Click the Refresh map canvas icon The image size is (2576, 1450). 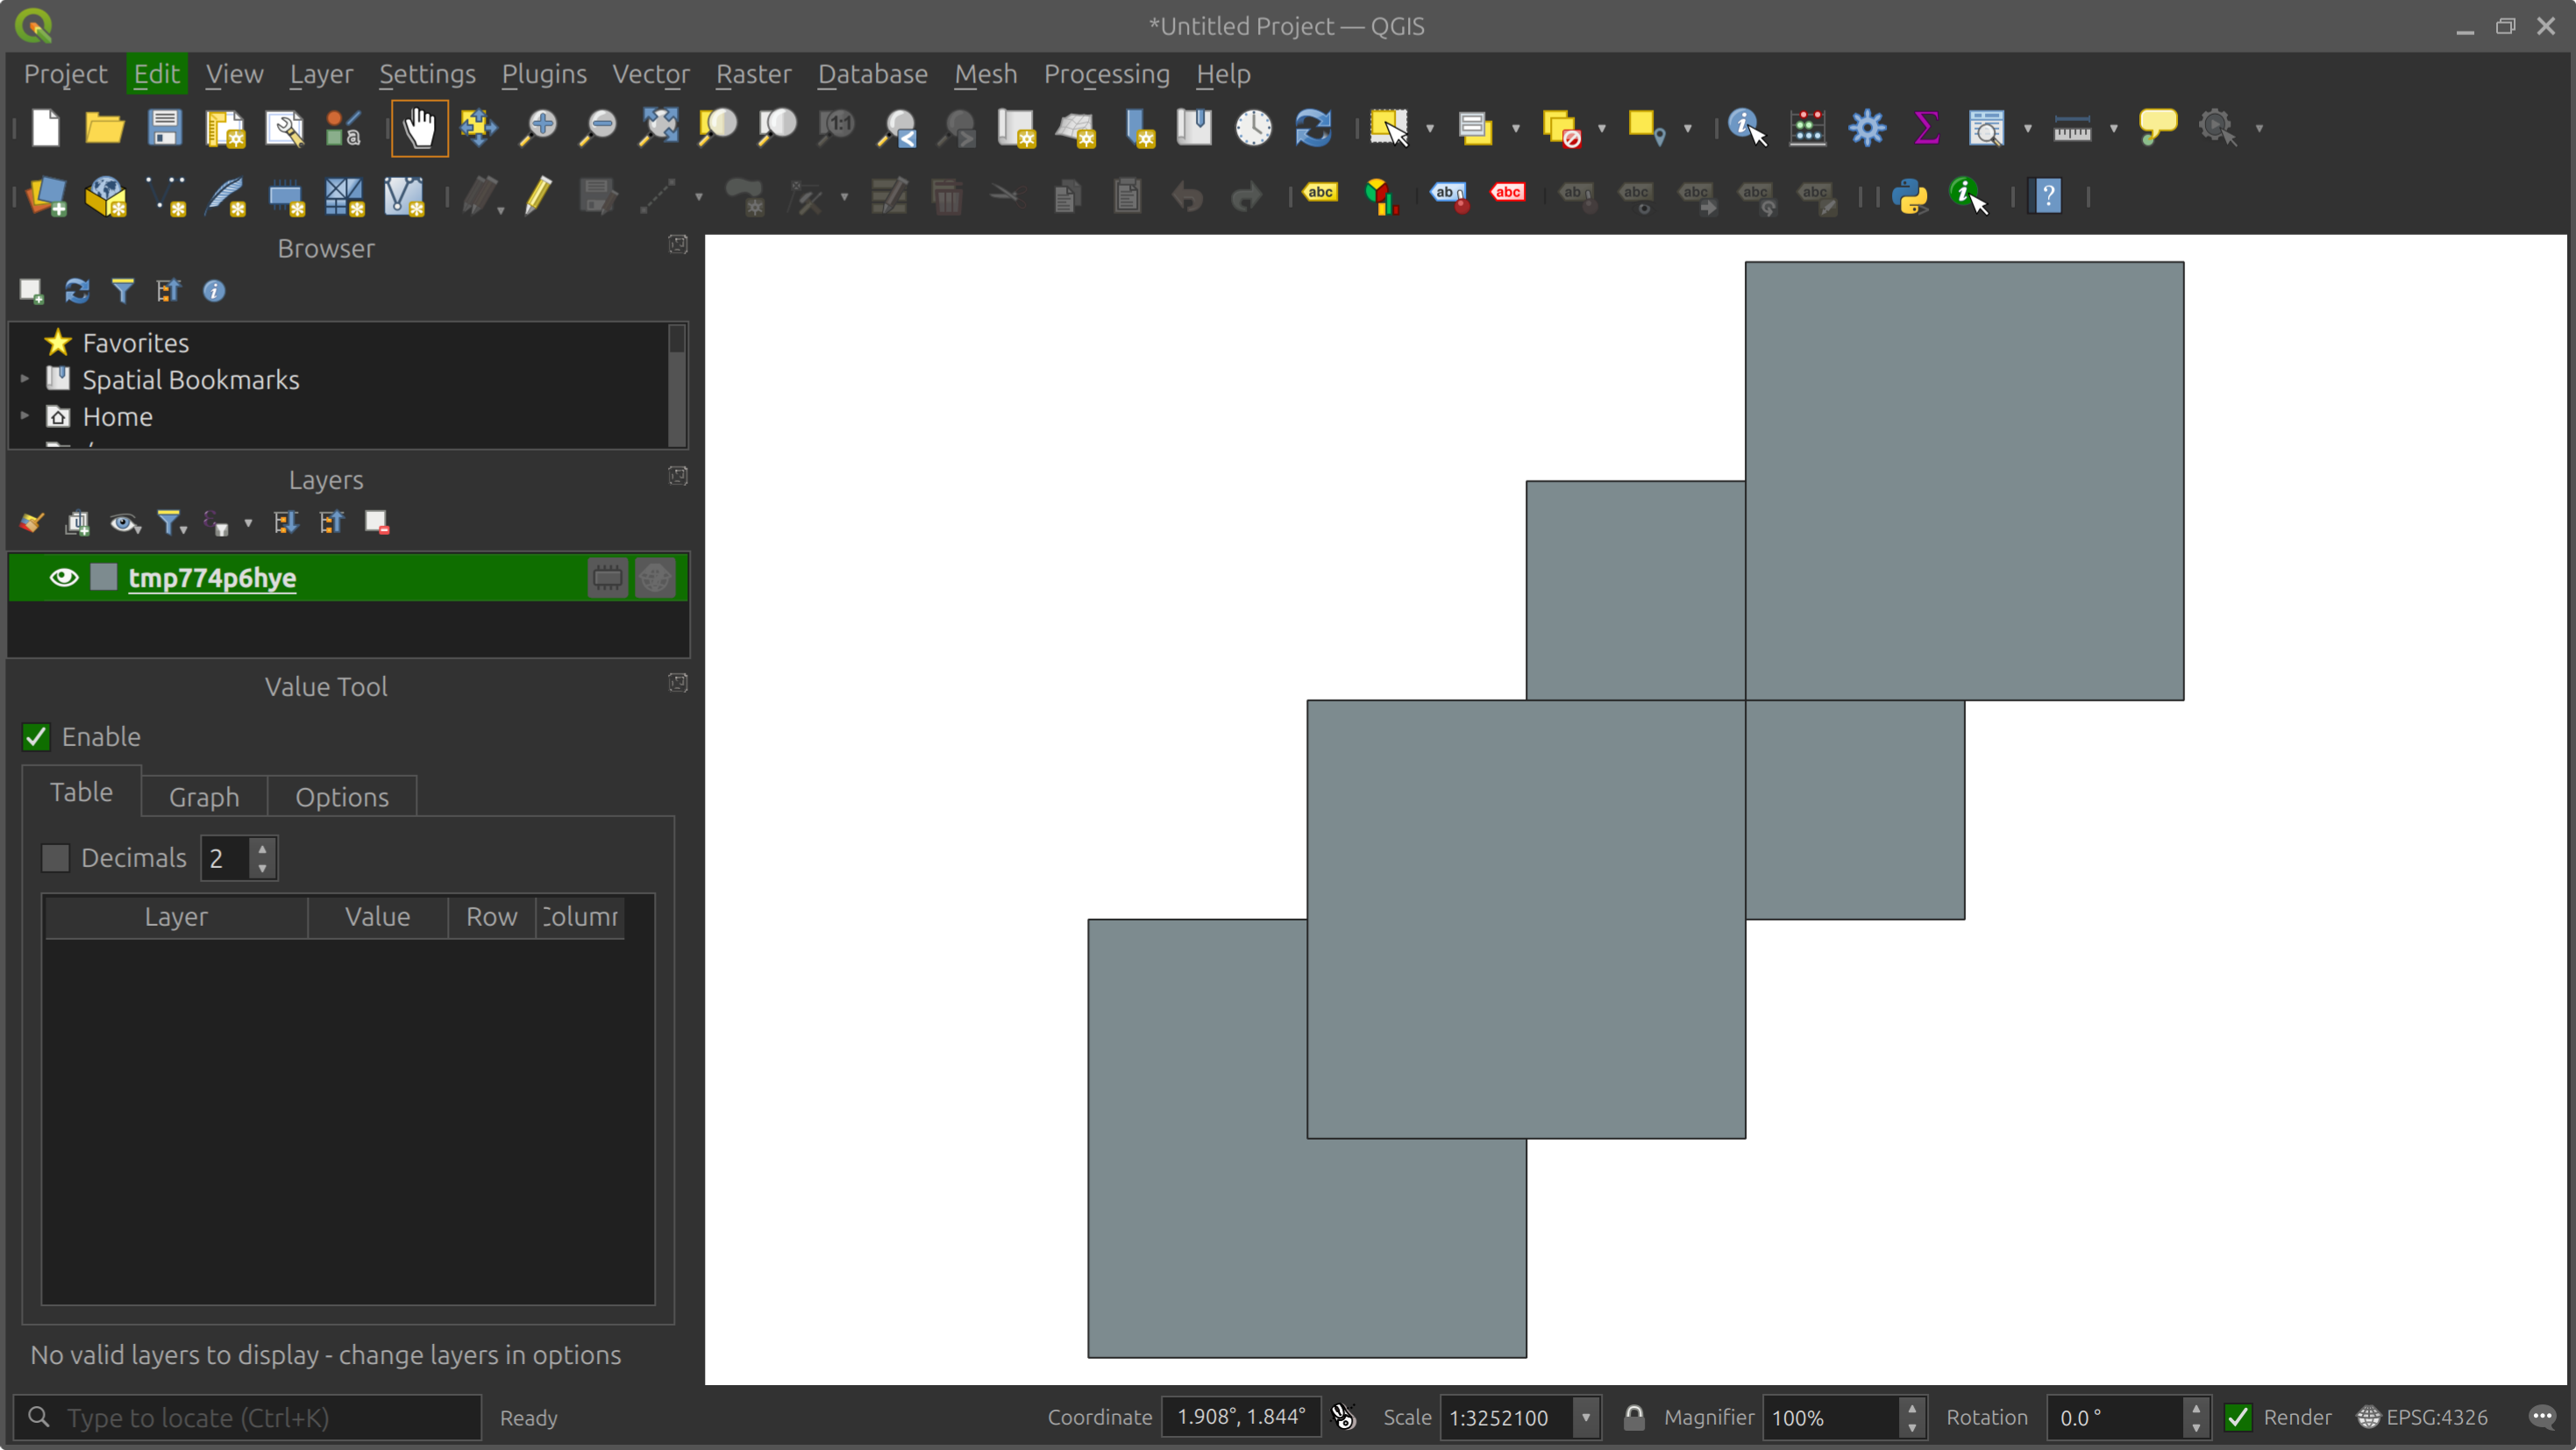click(1313, 128)
